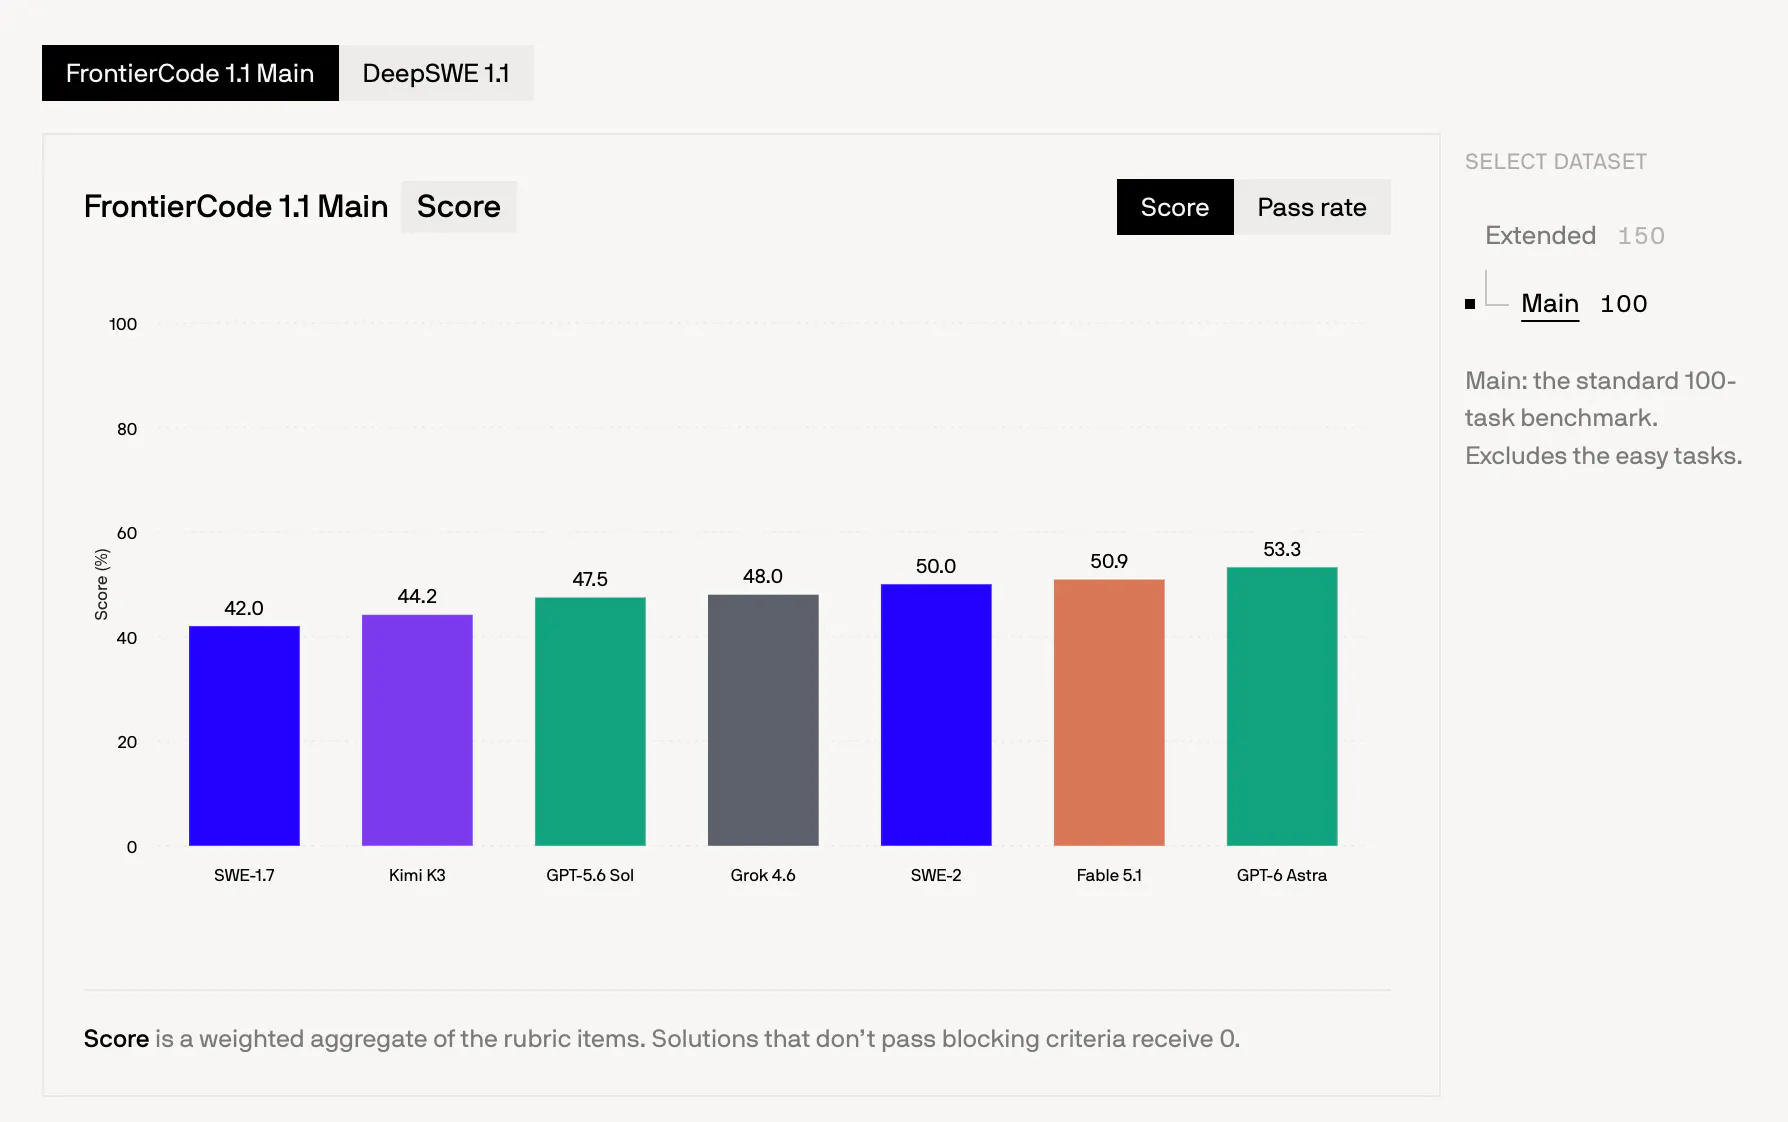1788x1122 pixels.
Task: Click the 80 y-axis tick label
Action: (127, 429)
